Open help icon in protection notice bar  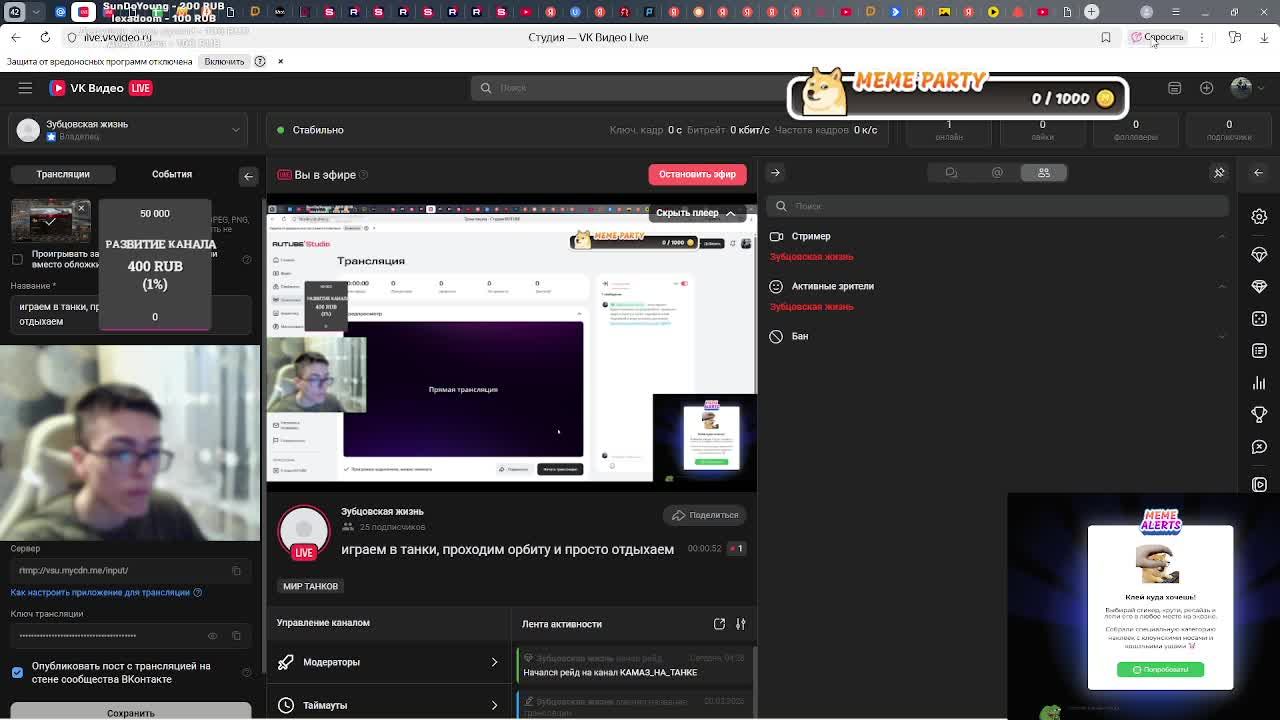(x=260, y=61)
